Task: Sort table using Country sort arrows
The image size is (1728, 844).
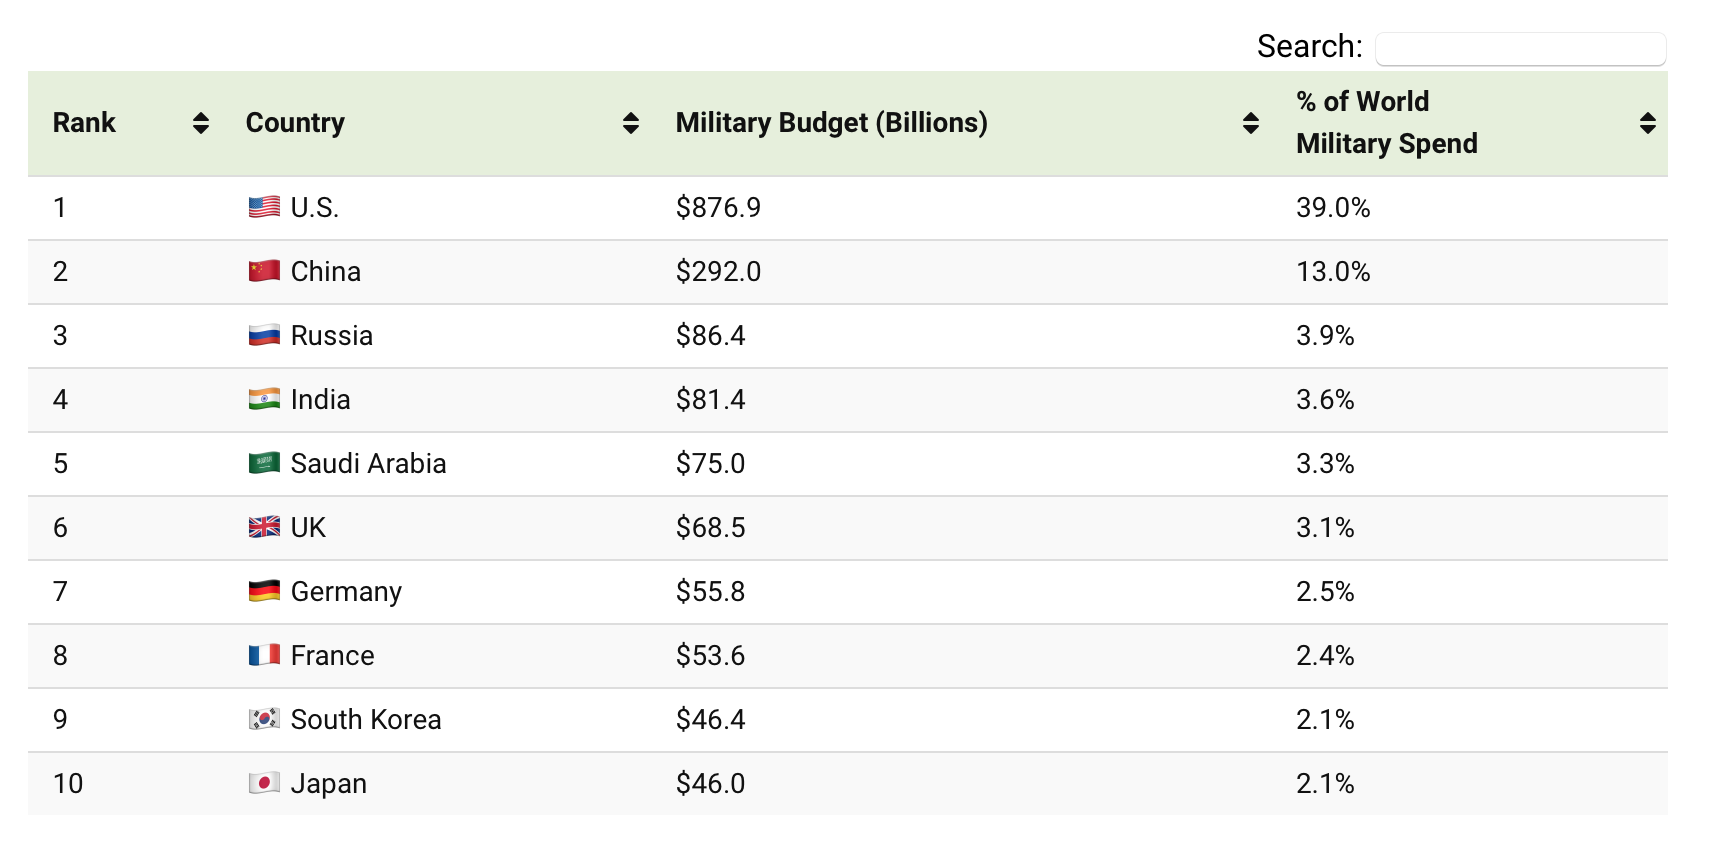Action: [631, 123]
